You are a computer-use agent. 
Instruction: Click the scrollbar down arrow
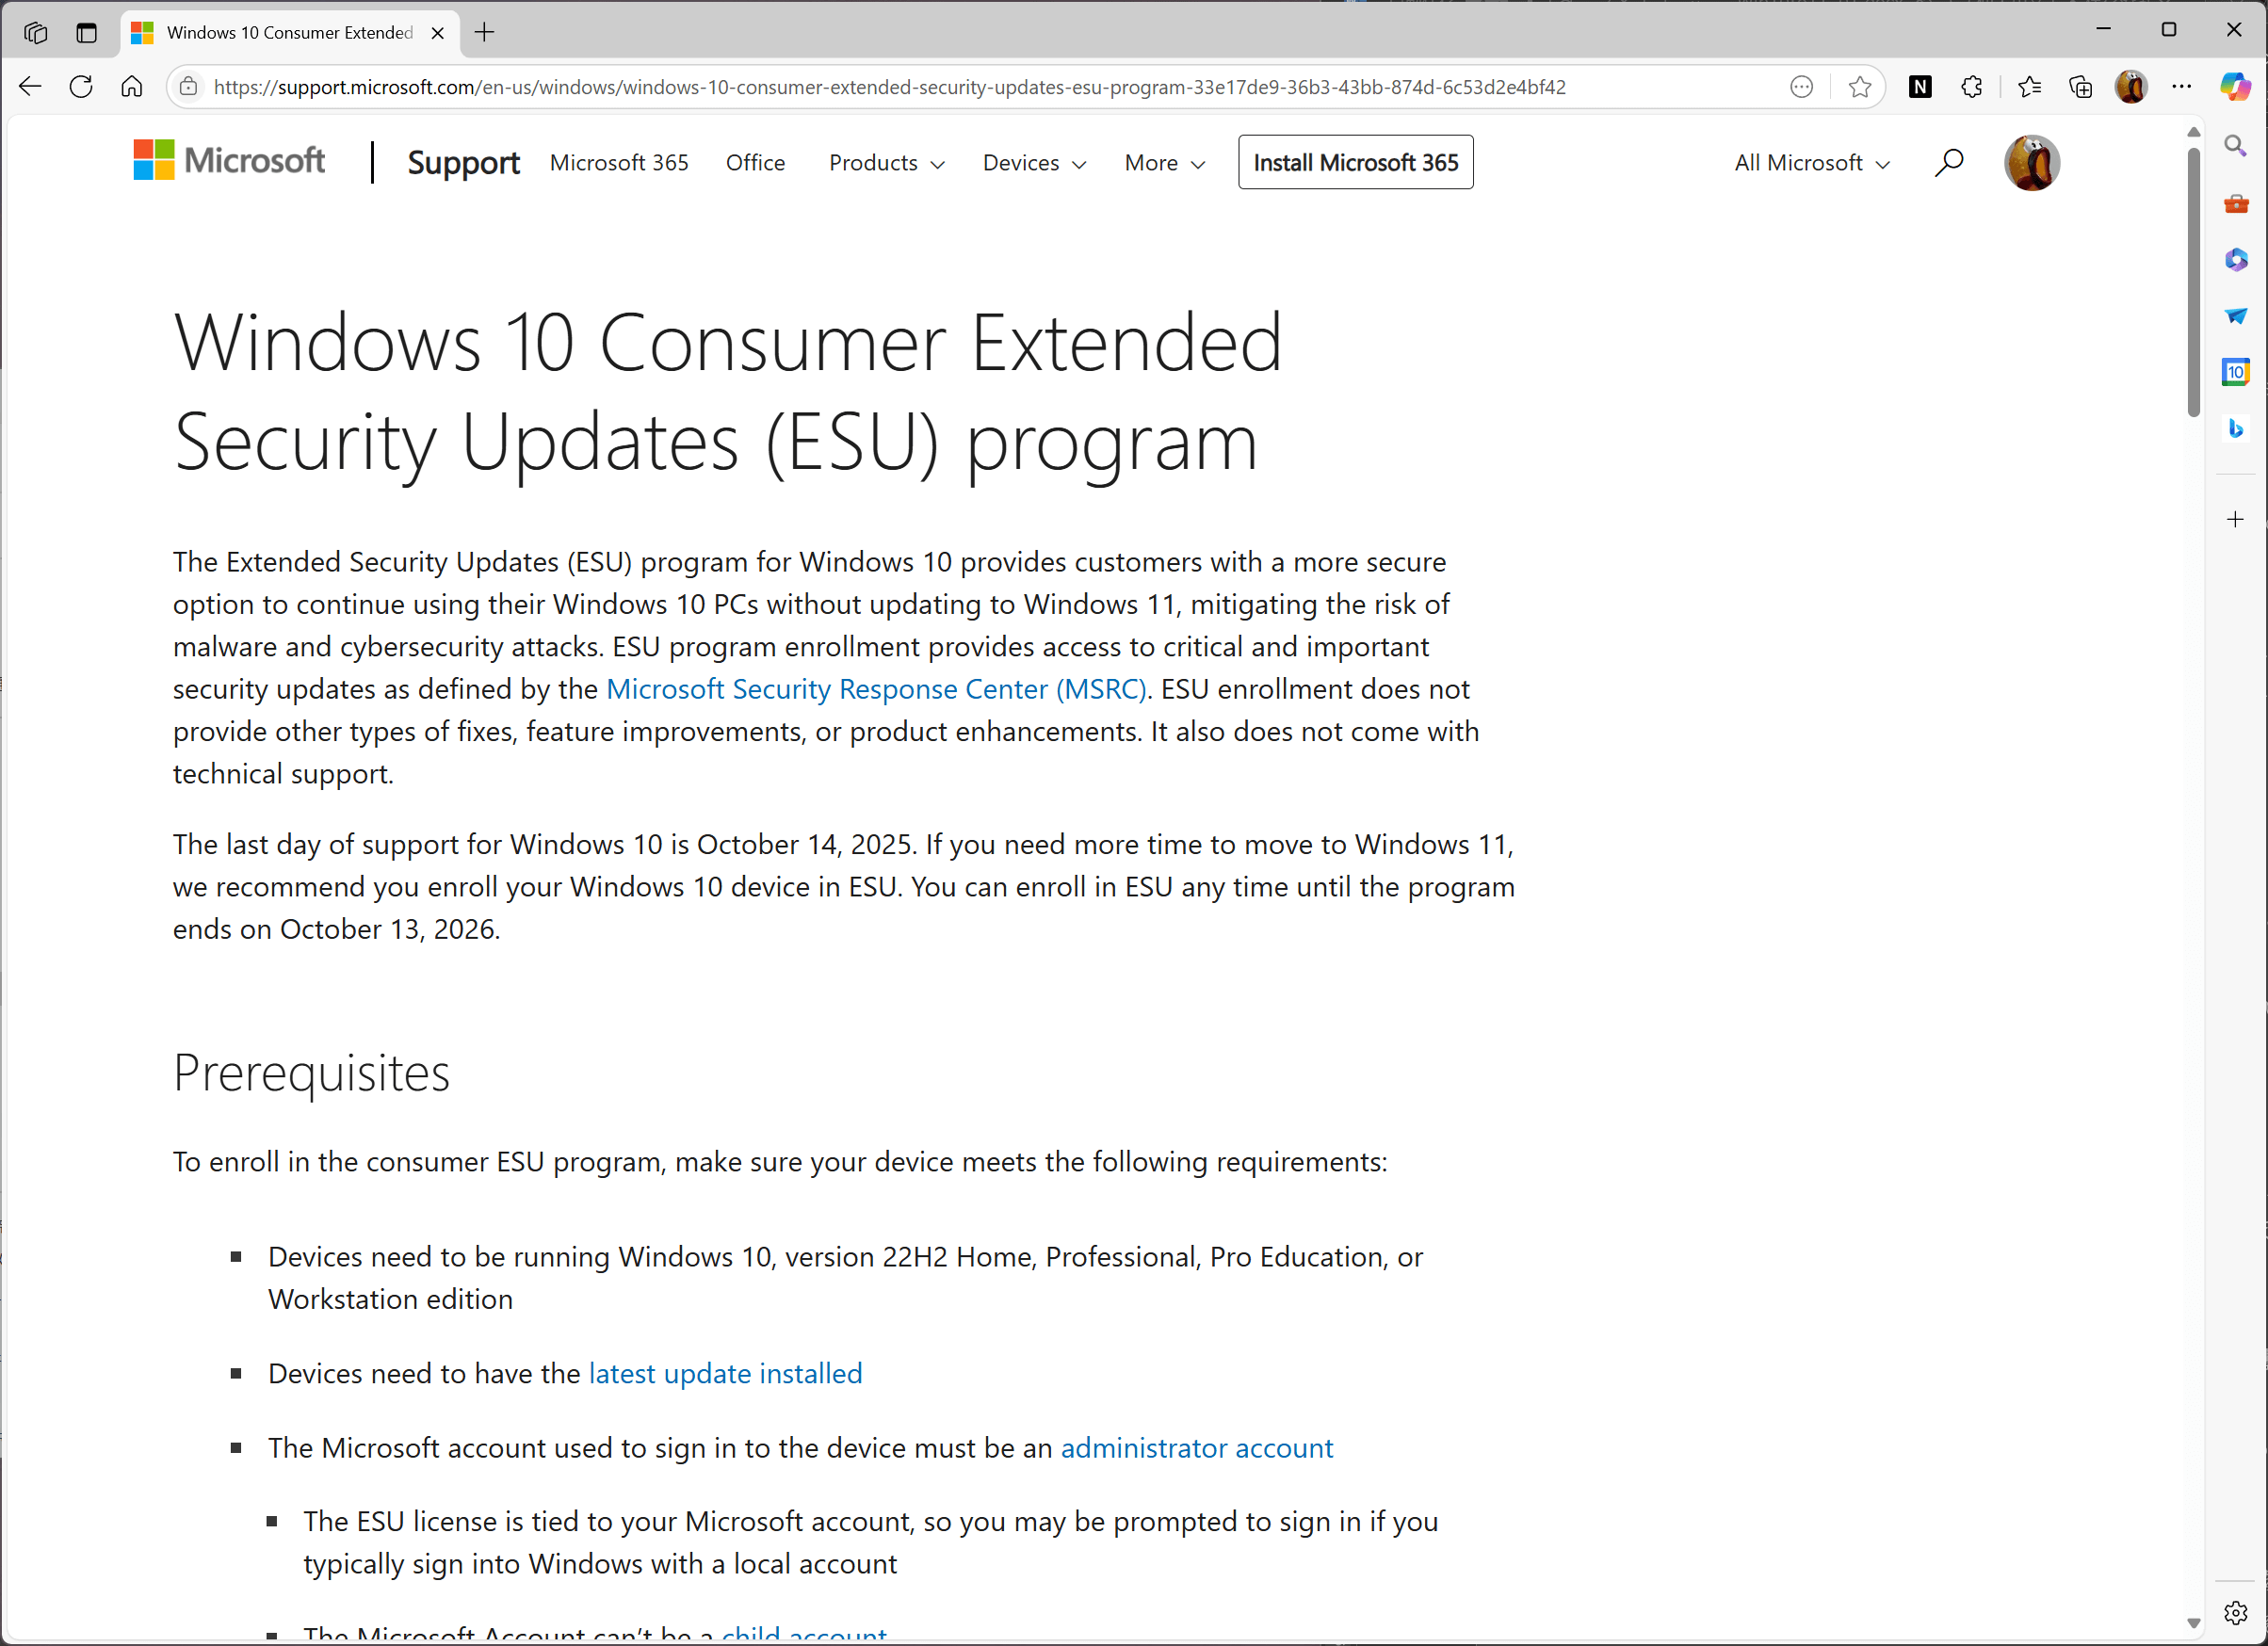2193,1622
